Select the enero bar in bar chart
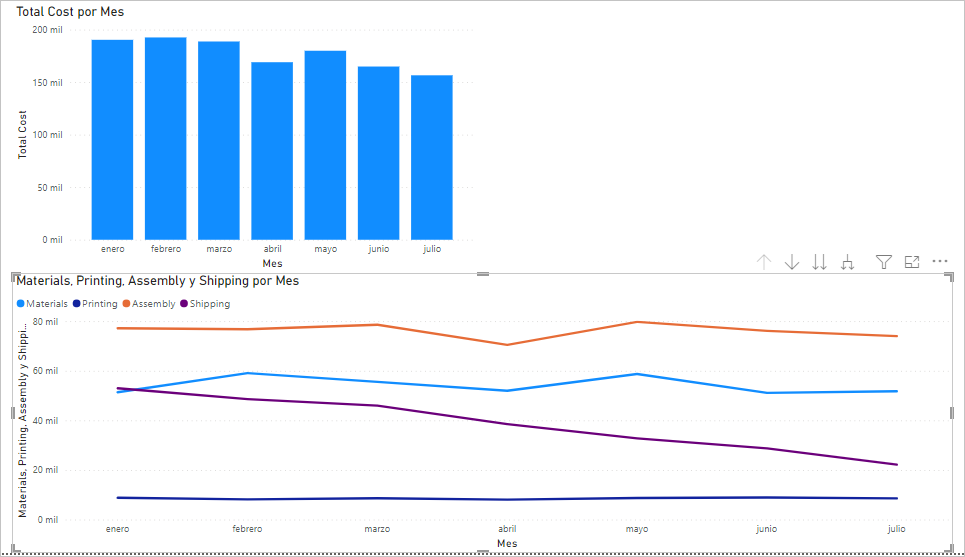Screen dimensions: 965x557 pos(113,140)
